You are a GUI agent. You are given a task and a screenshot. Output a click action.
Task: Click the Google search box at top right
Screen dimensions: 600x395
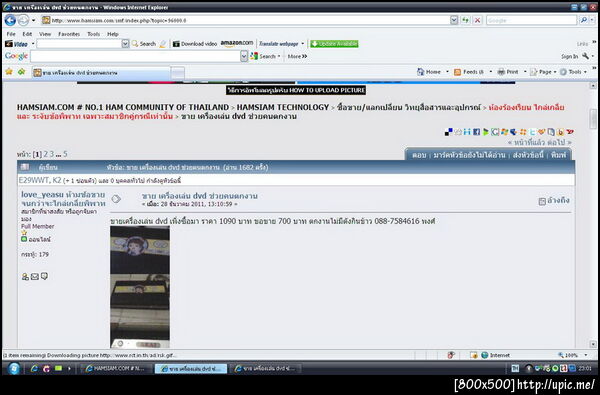coord(531,20)
